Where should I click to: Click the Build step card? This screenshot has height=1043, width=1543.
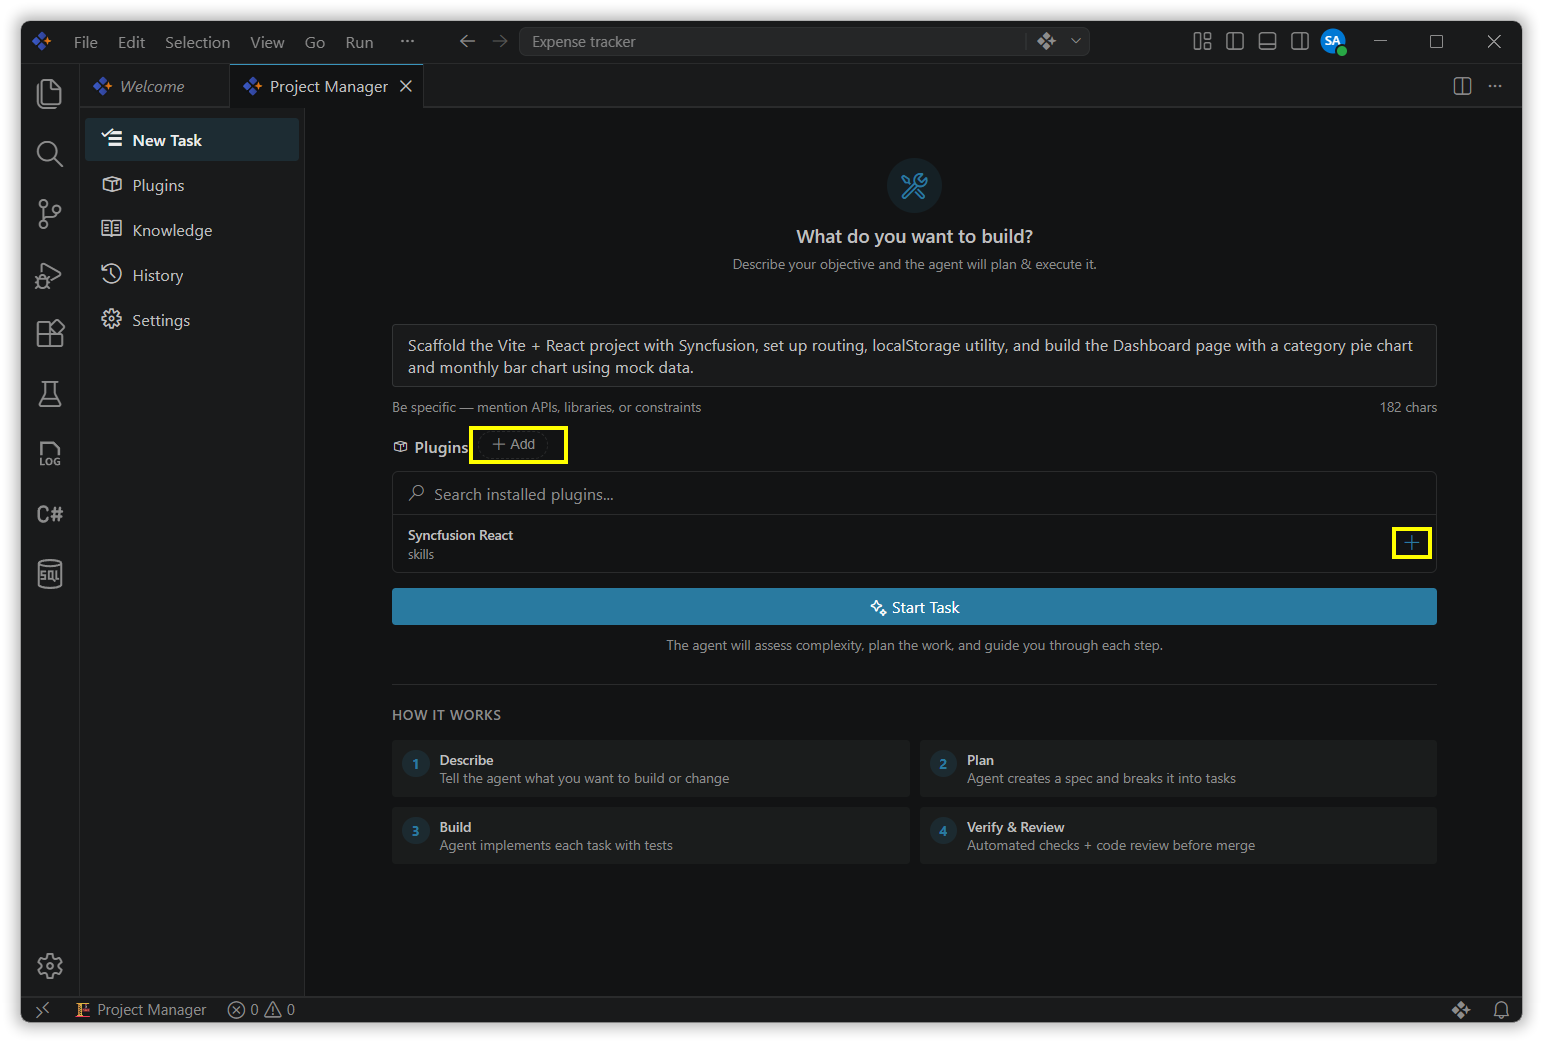[x=651, y=835]
